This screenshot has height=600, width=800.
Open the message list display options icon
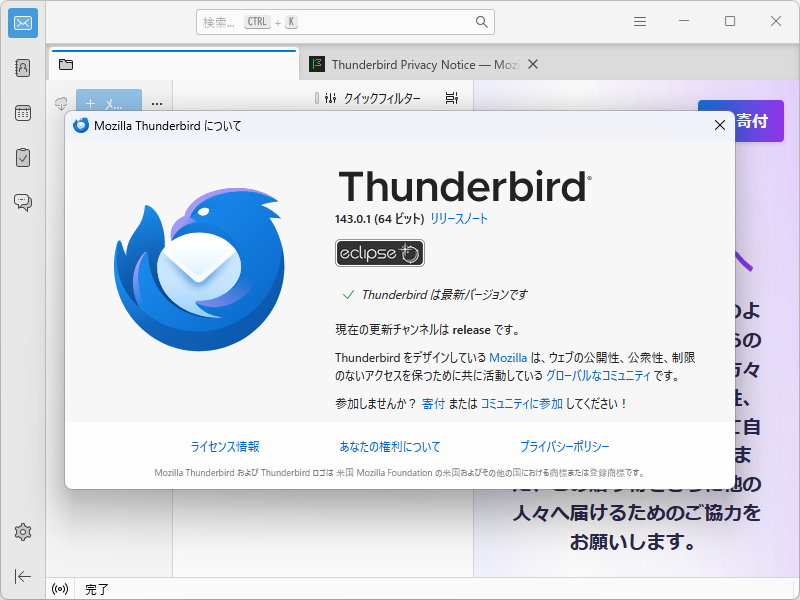451,97
